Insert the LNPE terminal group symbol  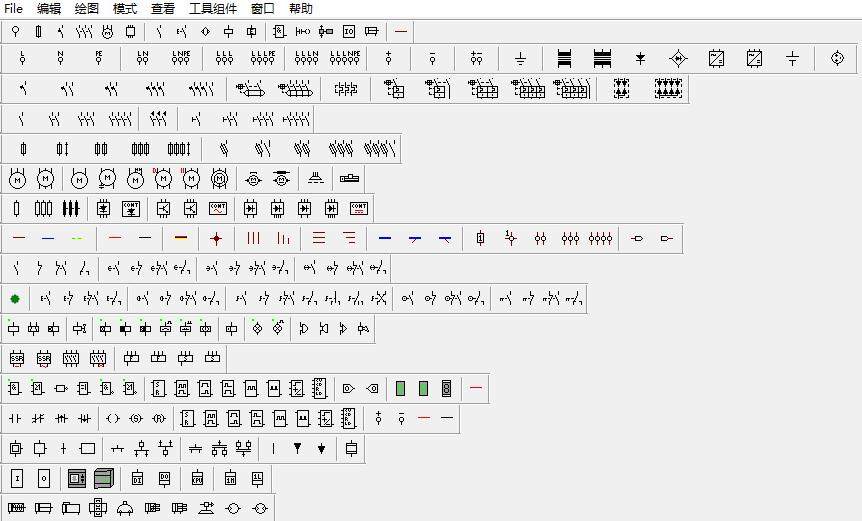pyautogui.click(x=181, y=59)
